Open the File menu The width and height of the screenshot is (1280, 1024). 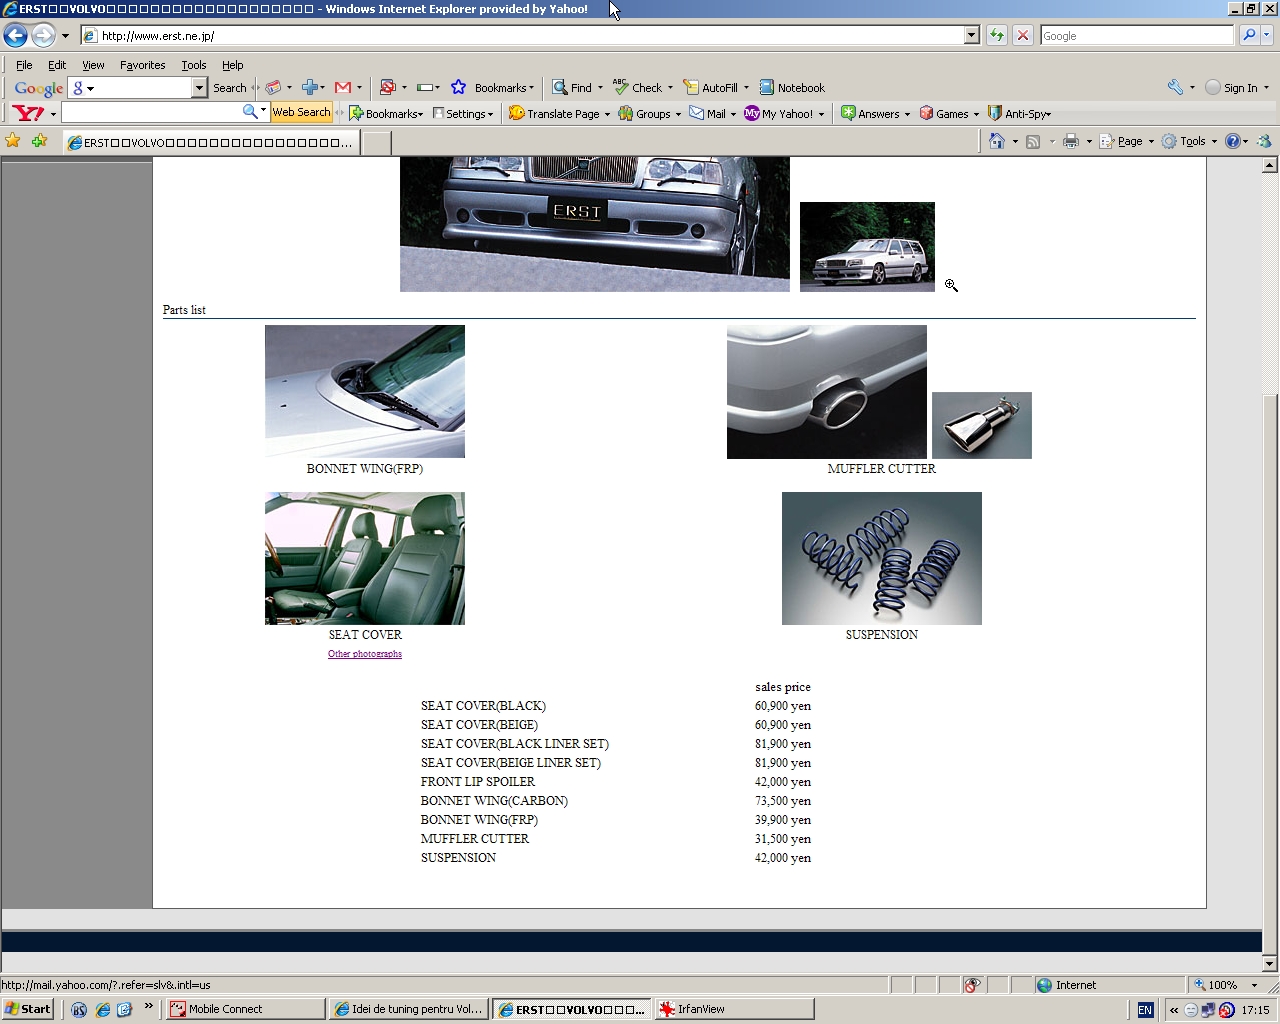pos(24,65)
